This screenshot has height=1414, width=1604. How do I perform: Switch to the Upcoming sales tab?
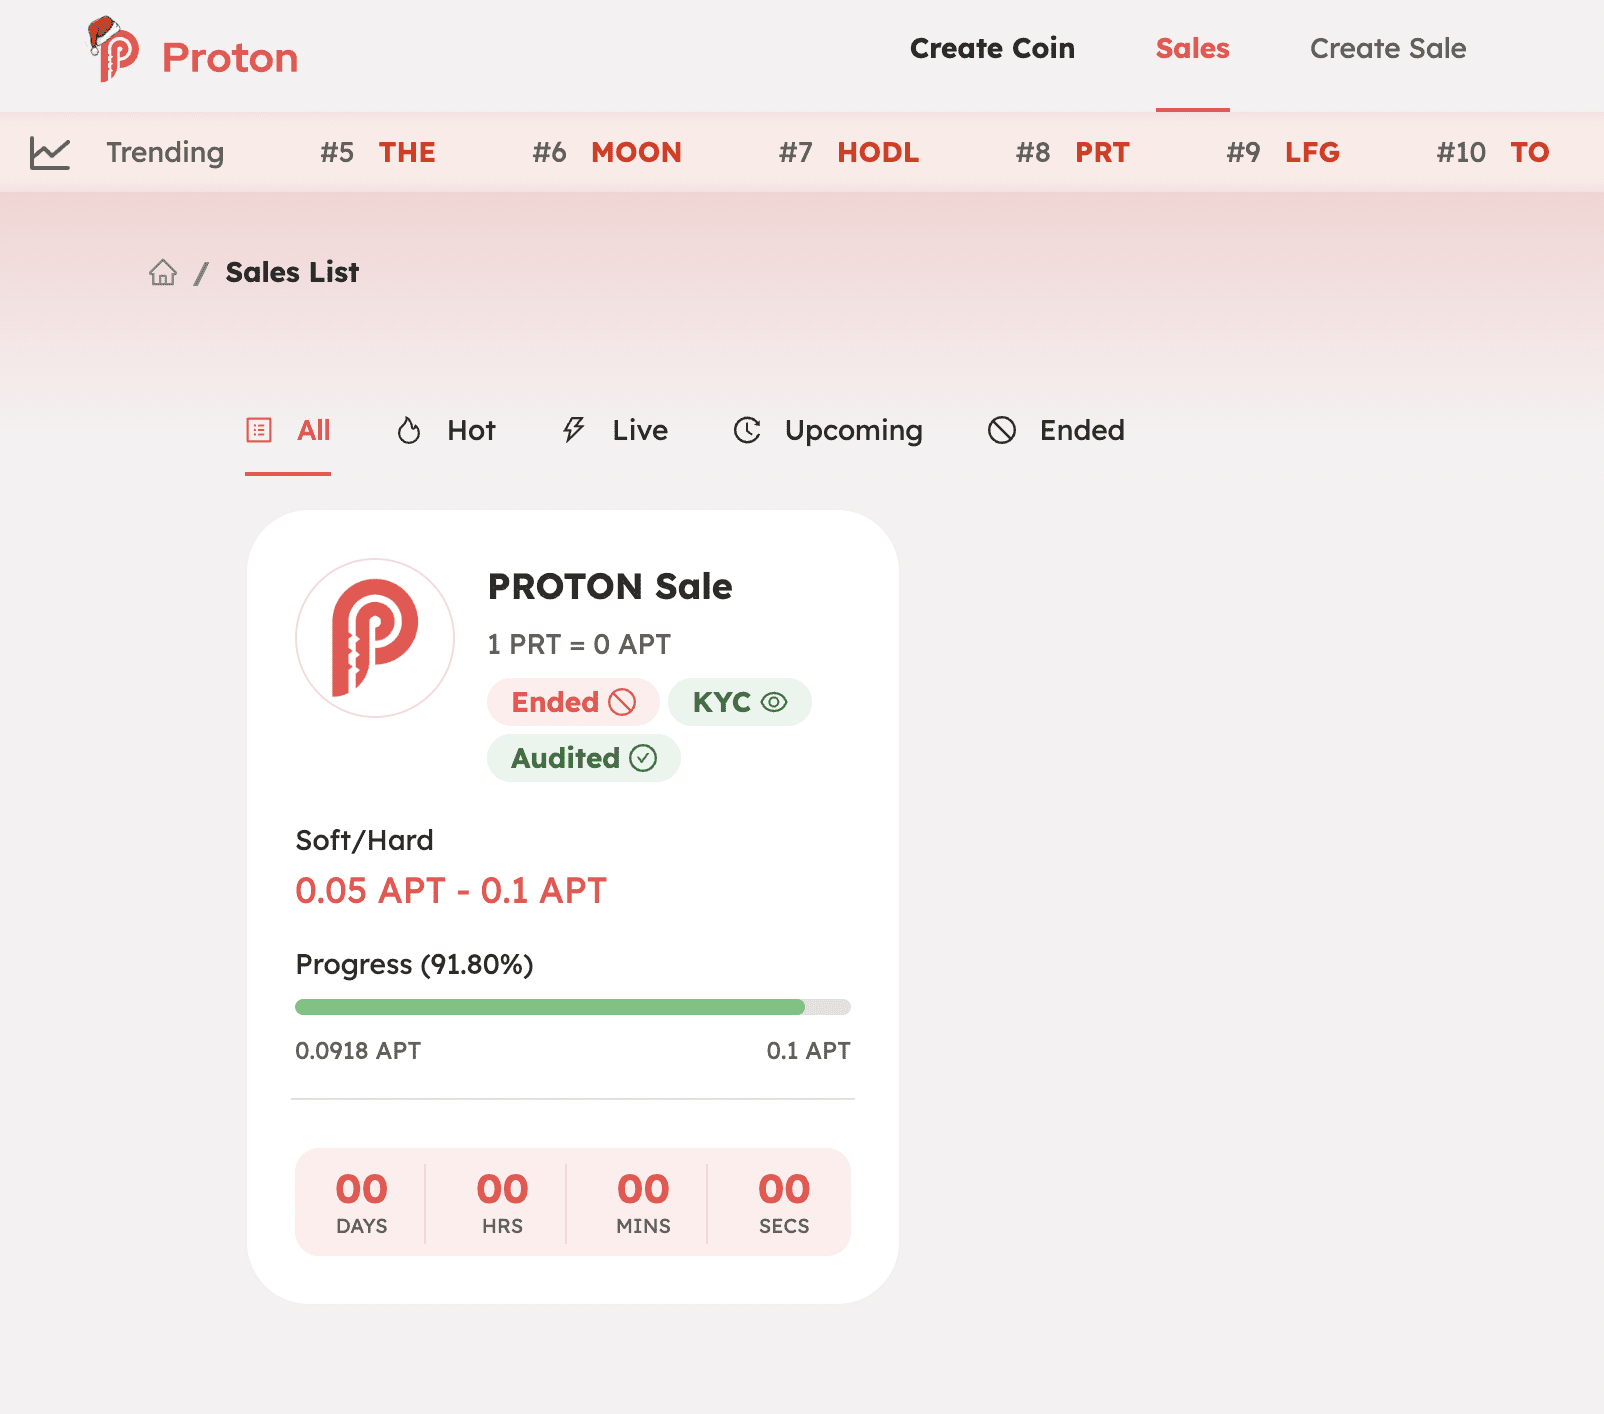pos(828,430)
